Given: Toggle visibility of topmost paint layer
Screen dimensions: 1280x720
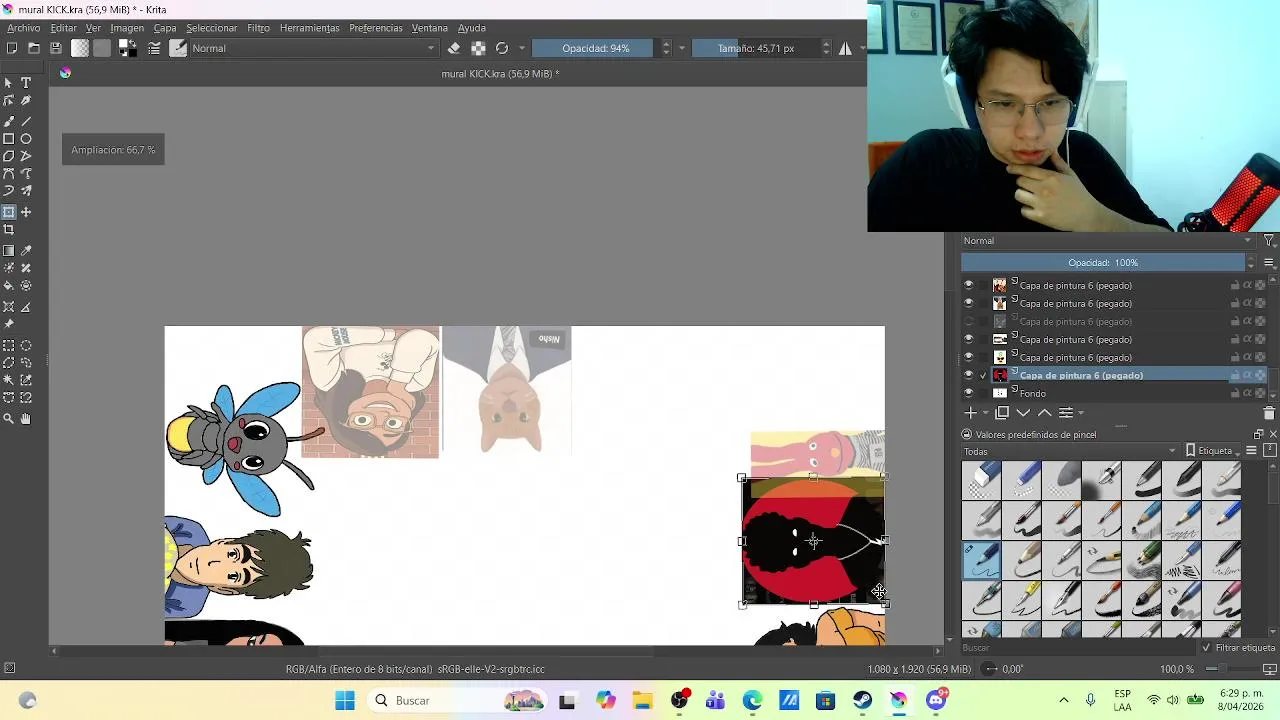Looking at the screenshot, I should 968,285.
